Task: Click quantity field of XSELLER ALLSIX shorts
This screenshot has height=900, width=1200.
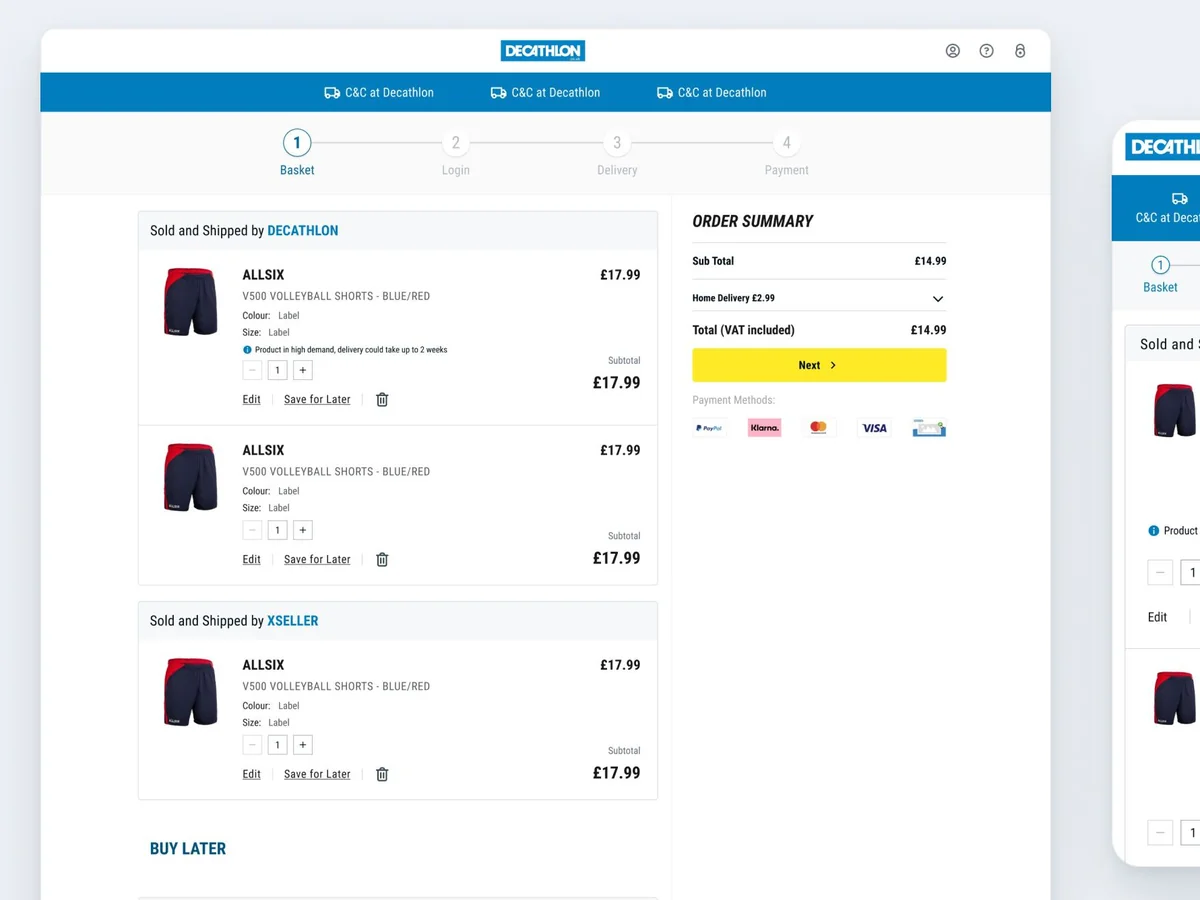Action: pos(277,745)
